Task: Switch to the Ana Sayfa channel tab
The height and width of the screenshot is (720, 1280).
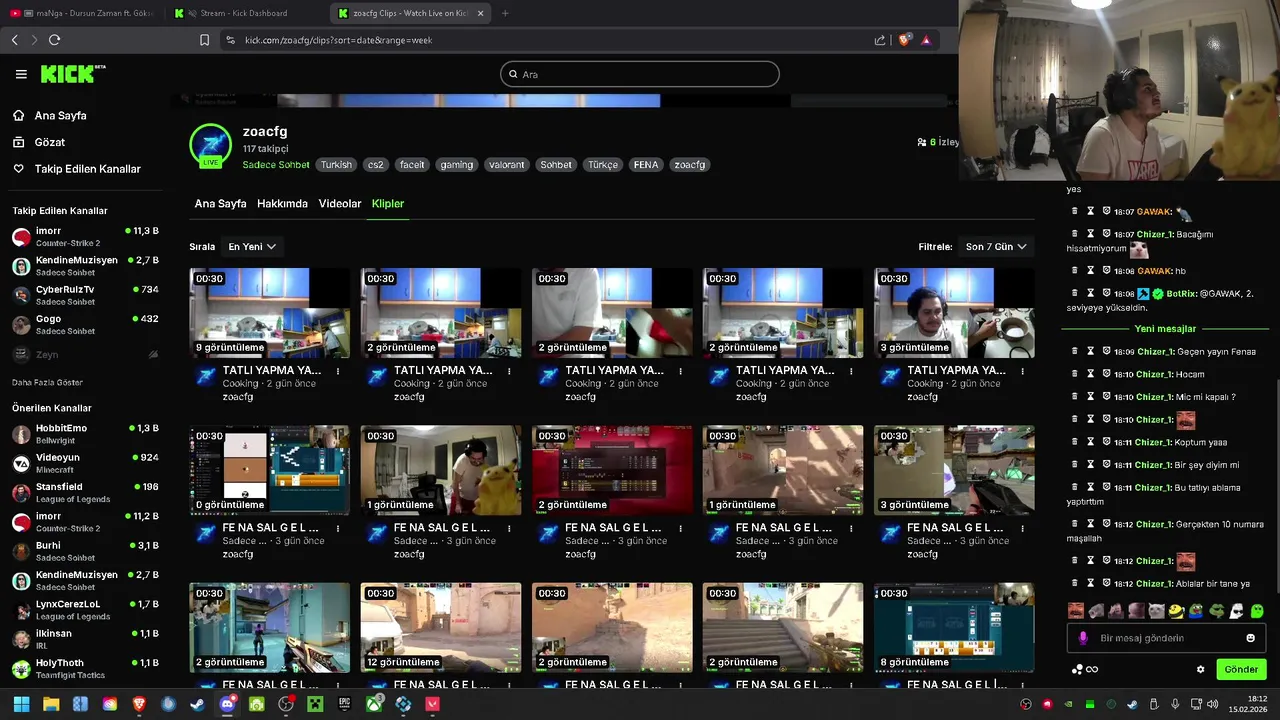Action: point(220,203)
